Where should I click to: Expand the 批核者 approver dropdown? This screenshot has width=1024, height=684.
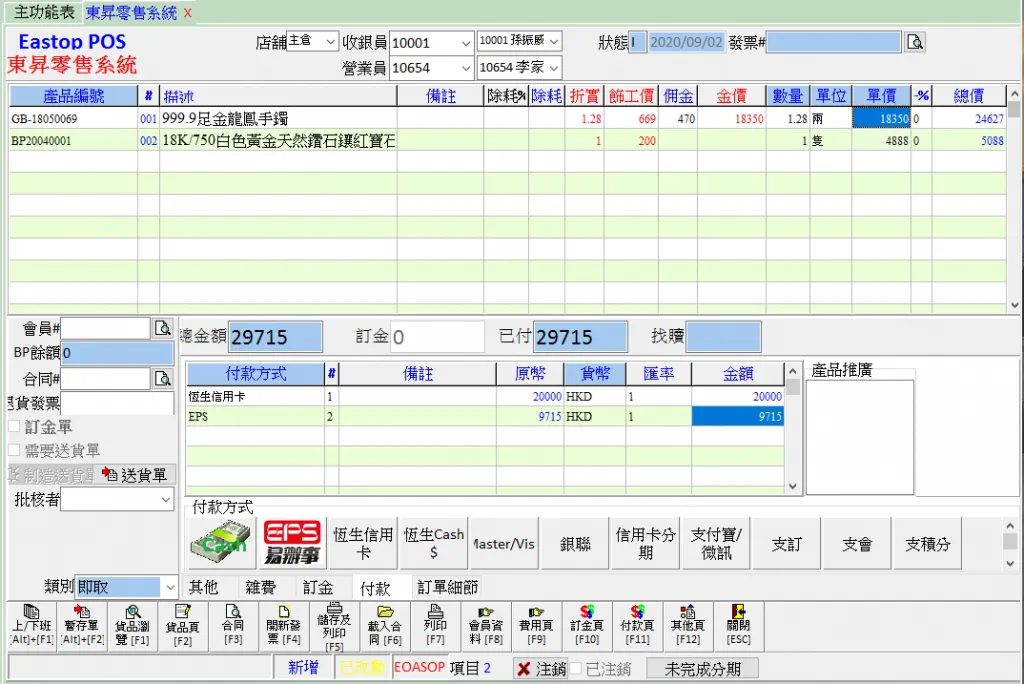pos(165,500)
